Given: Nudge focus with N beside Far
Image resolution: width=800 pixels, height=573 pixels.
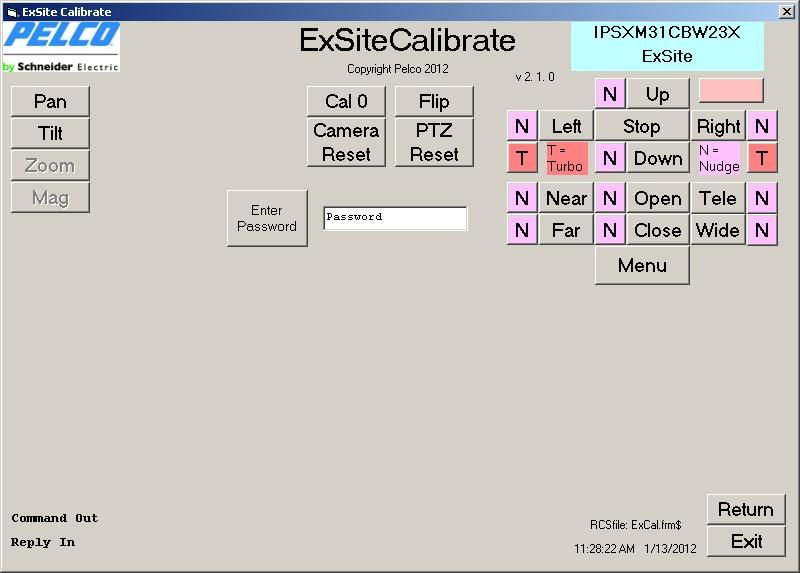Looking at the screenshot, I should 522,230.
